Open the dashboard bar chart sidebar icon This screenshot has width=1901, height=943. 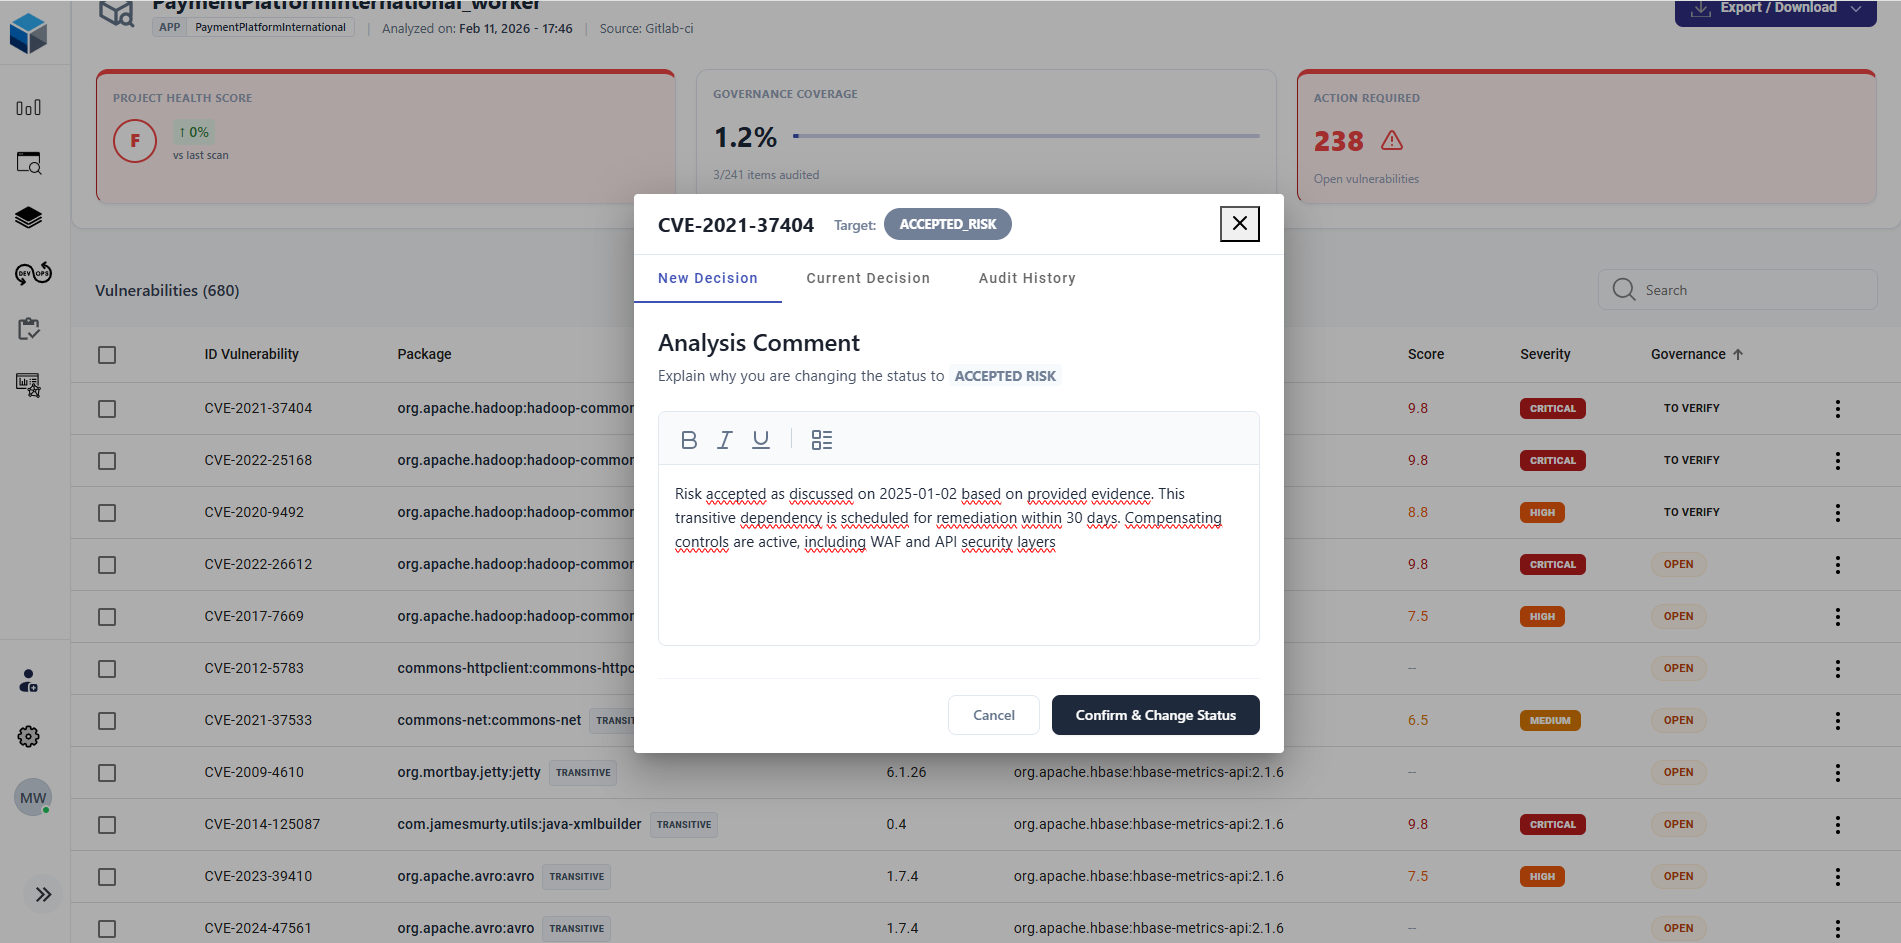click(29, 108)
